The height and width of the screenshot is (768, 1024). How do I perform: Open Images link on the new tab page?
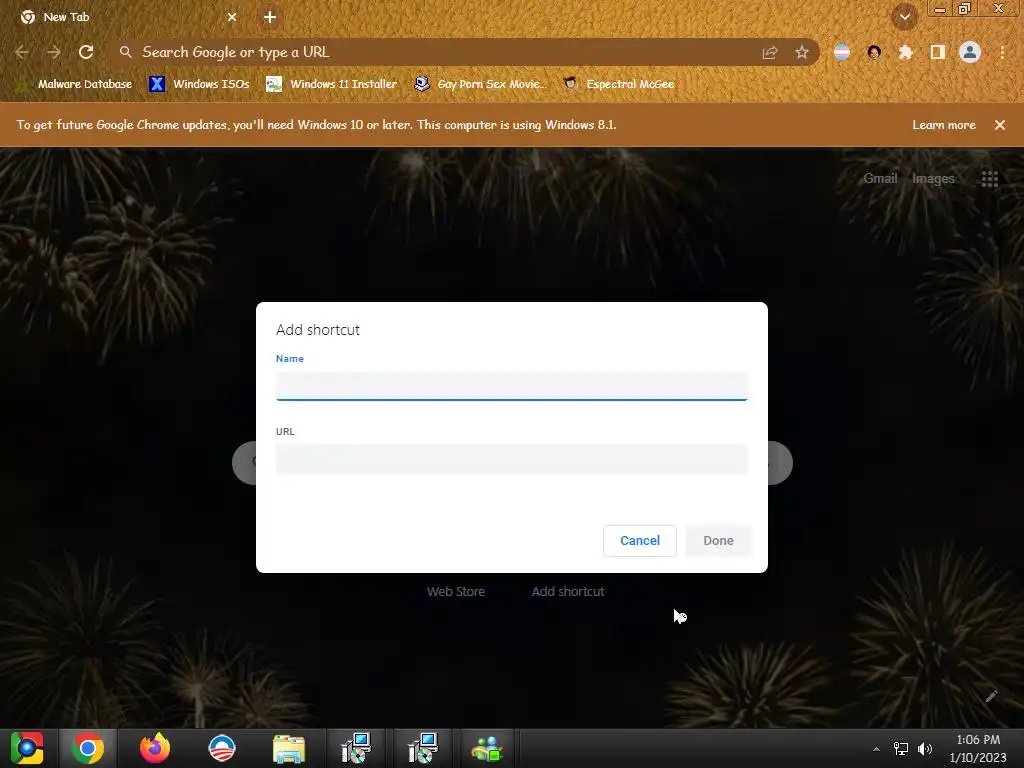[933, 178]
